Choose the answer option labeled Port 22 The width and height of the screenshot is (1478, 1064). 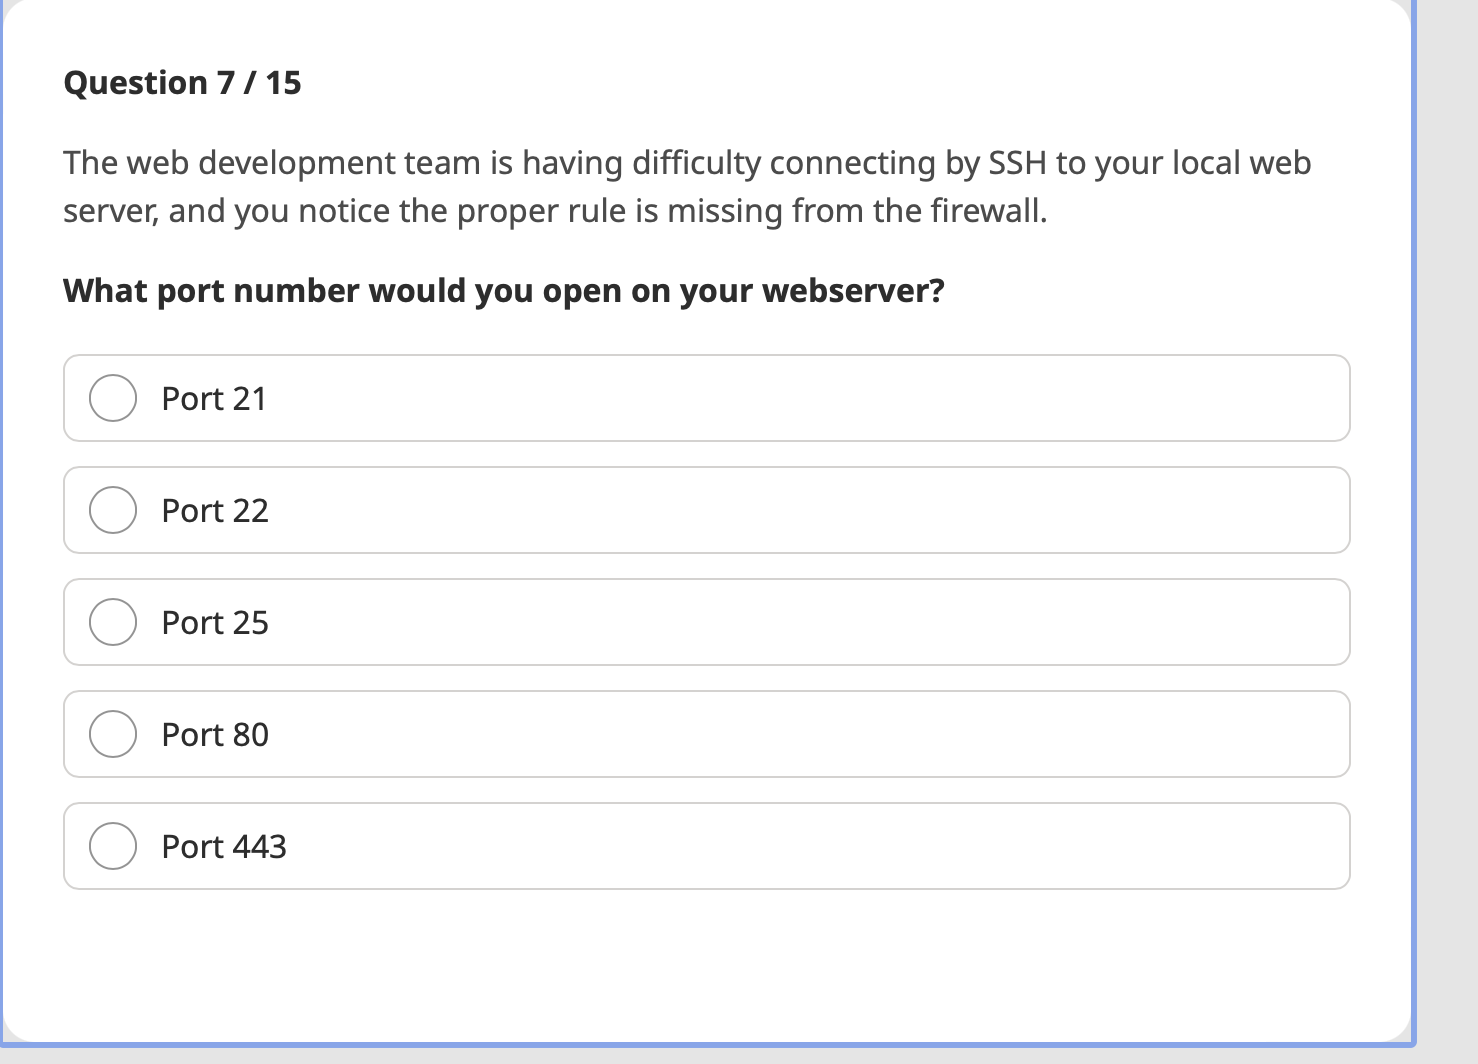pyautogui.click(x=214, y=510)
